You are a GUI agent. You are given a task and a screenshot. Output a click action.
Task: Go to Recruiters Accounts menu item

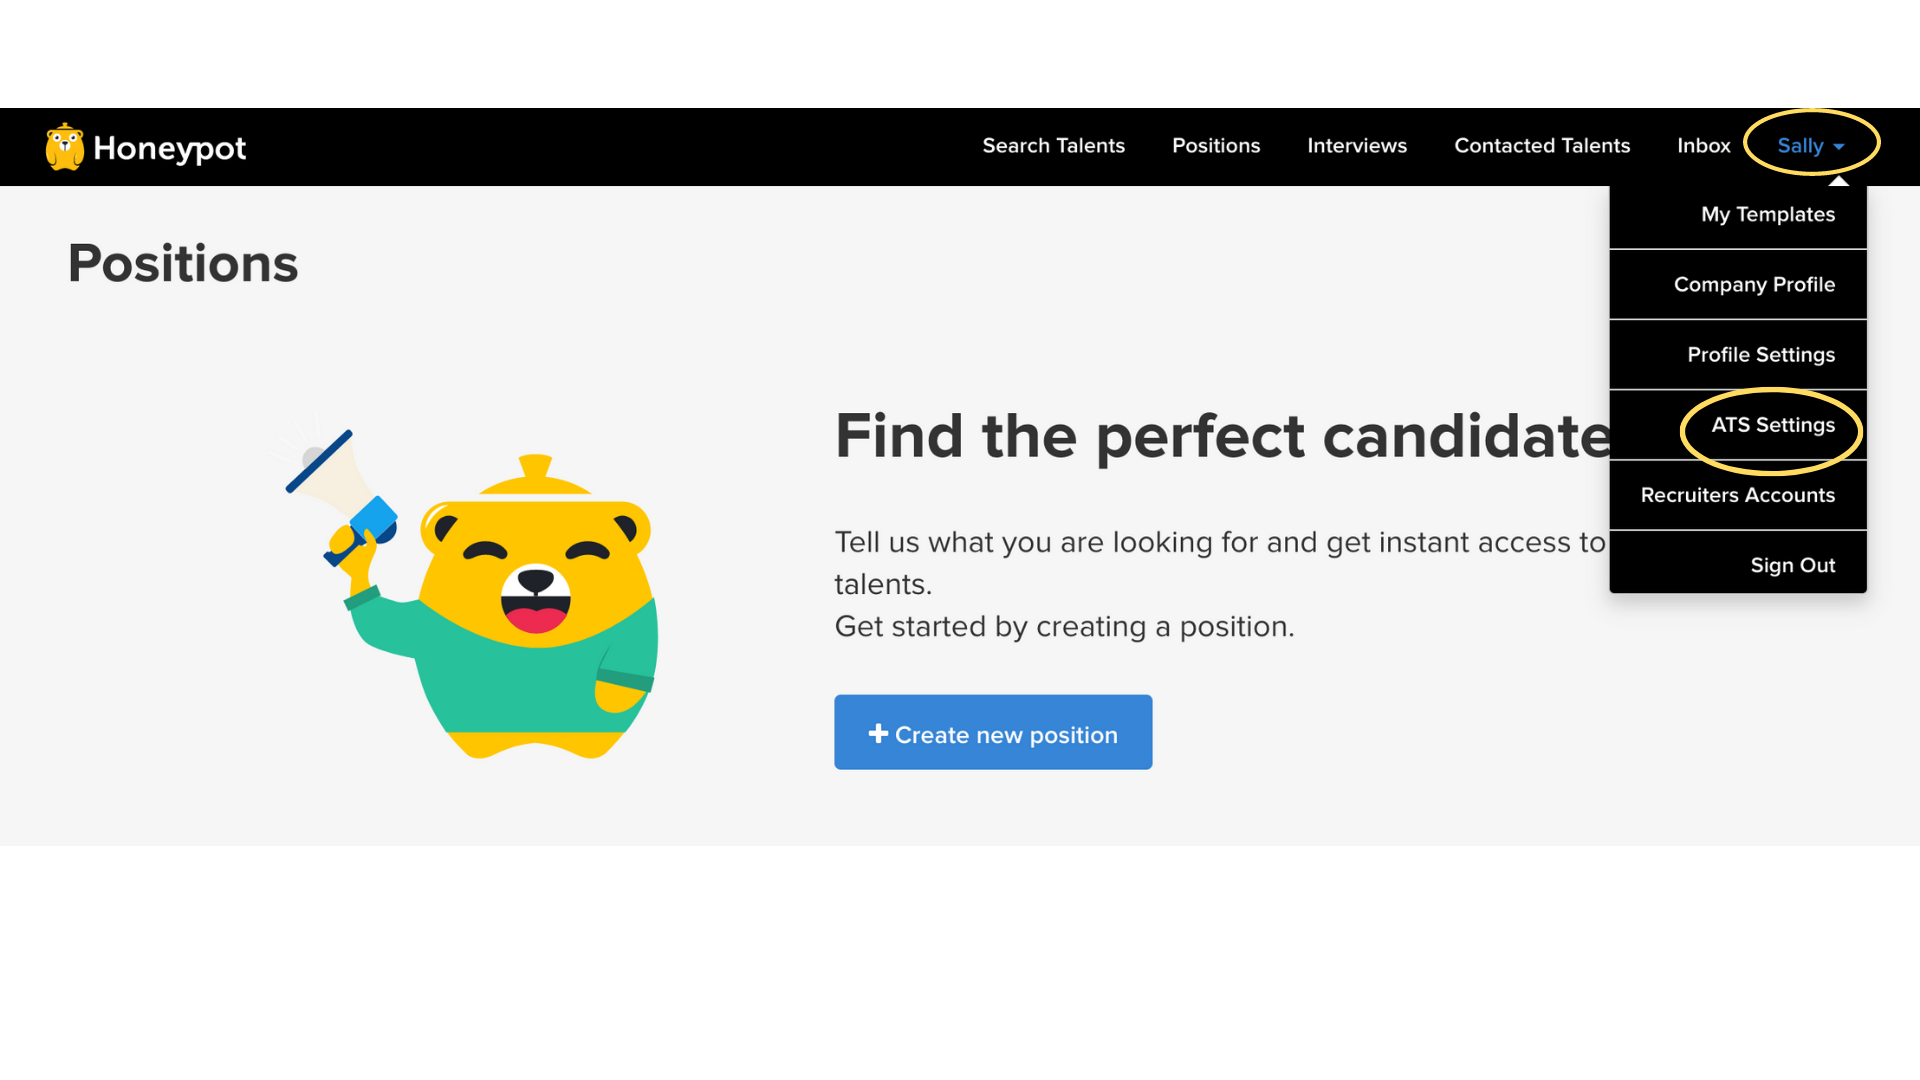1737,495
